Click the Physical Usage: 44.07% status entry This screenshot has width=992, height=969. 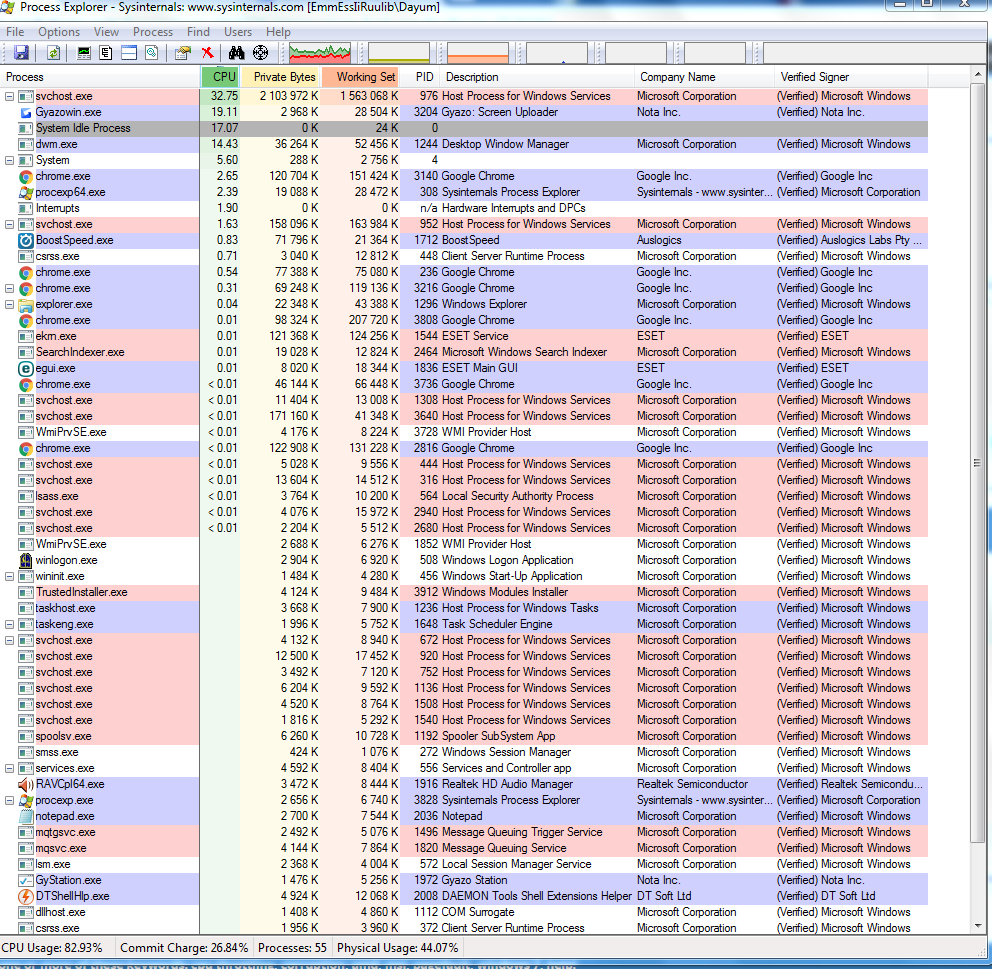click(397, 947)
